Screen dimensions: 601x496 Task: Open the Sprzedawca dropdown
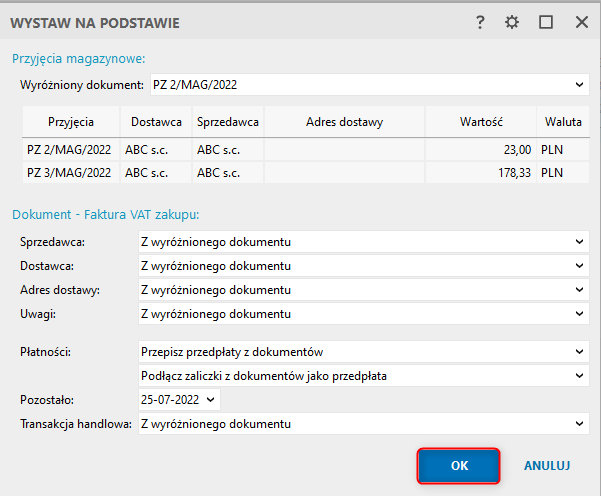coord(580,242)
